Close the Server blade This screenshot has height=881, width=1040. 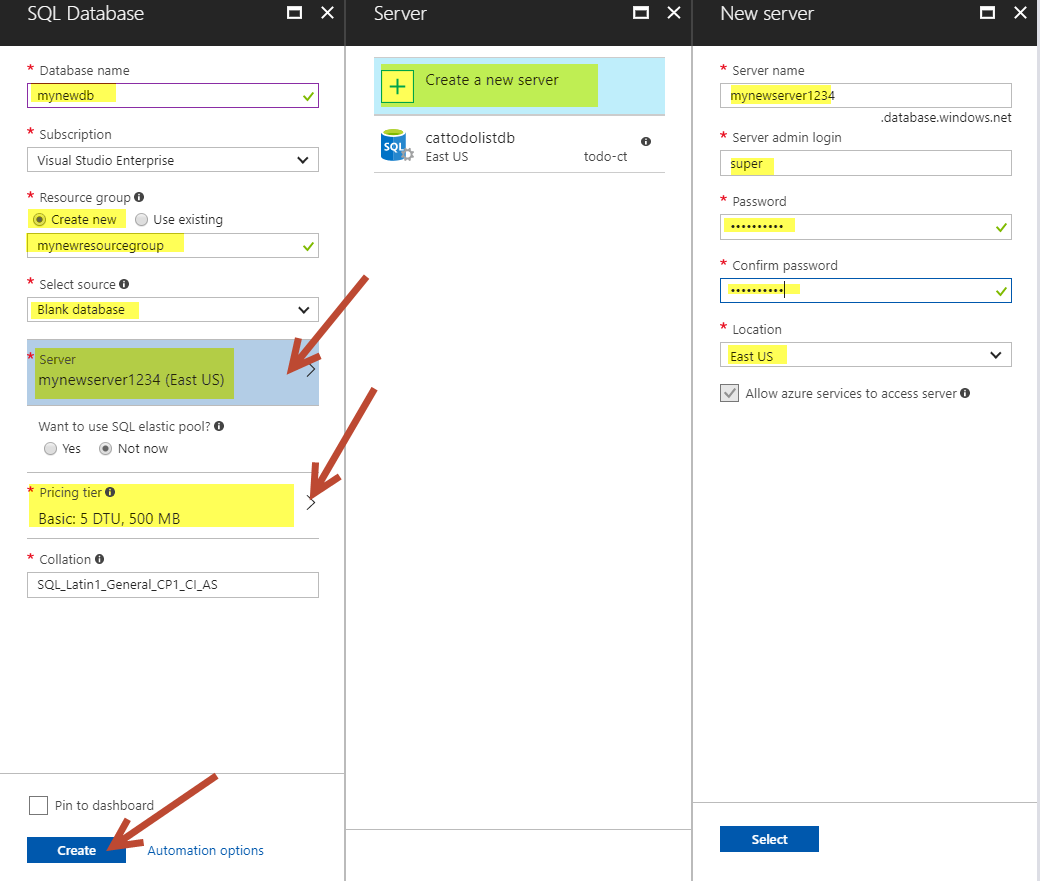coord(674,13)
